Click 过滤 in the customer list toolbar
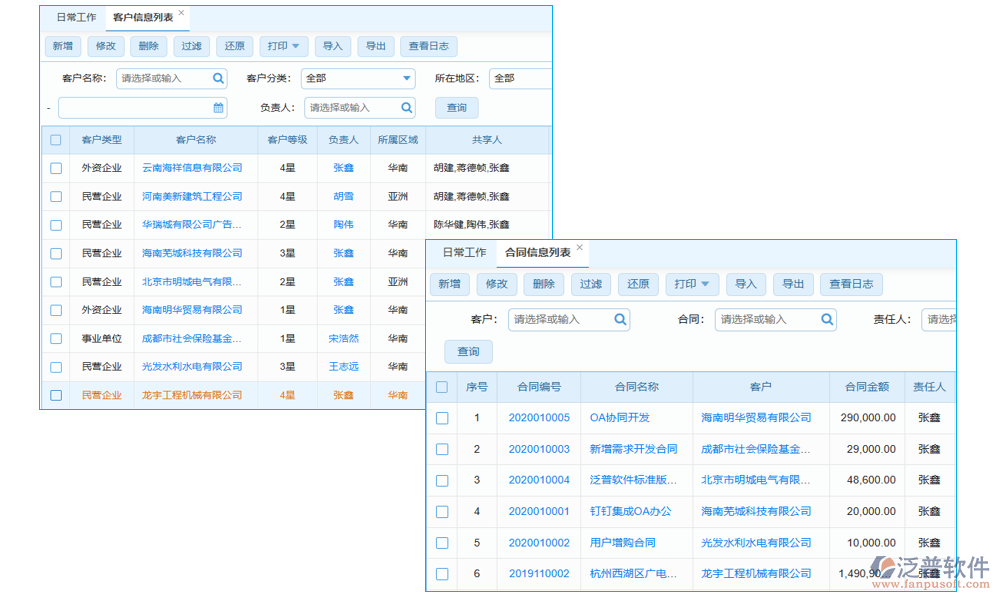The width and height of the screenshot is (1000, 600). (192, 46)
